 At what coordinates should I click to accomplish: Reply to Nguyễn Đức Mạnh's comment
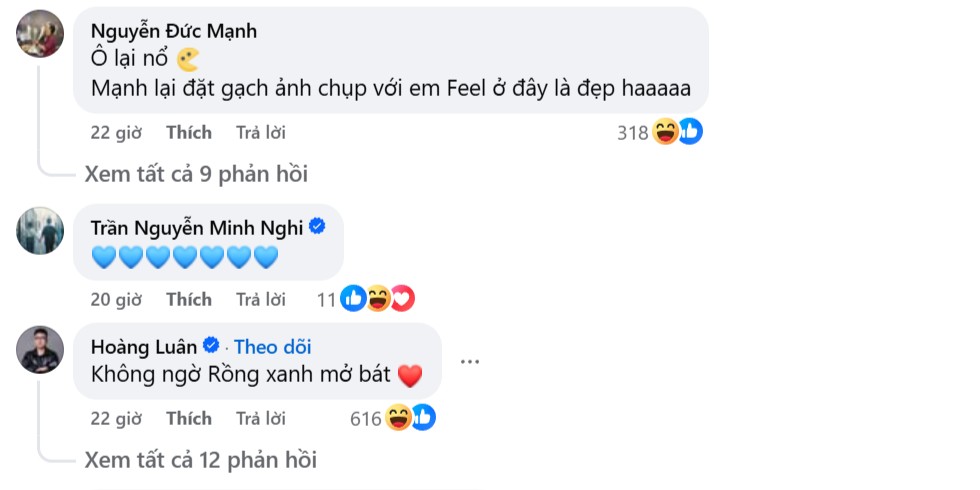coord(260,132)
